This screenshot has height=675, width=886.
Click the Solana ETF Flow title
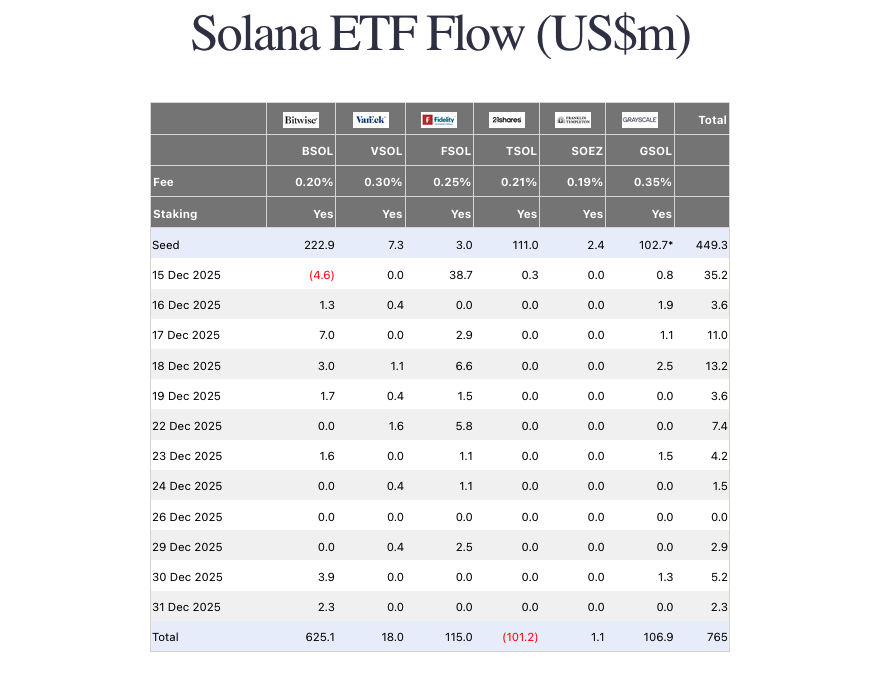coord(441,34)
